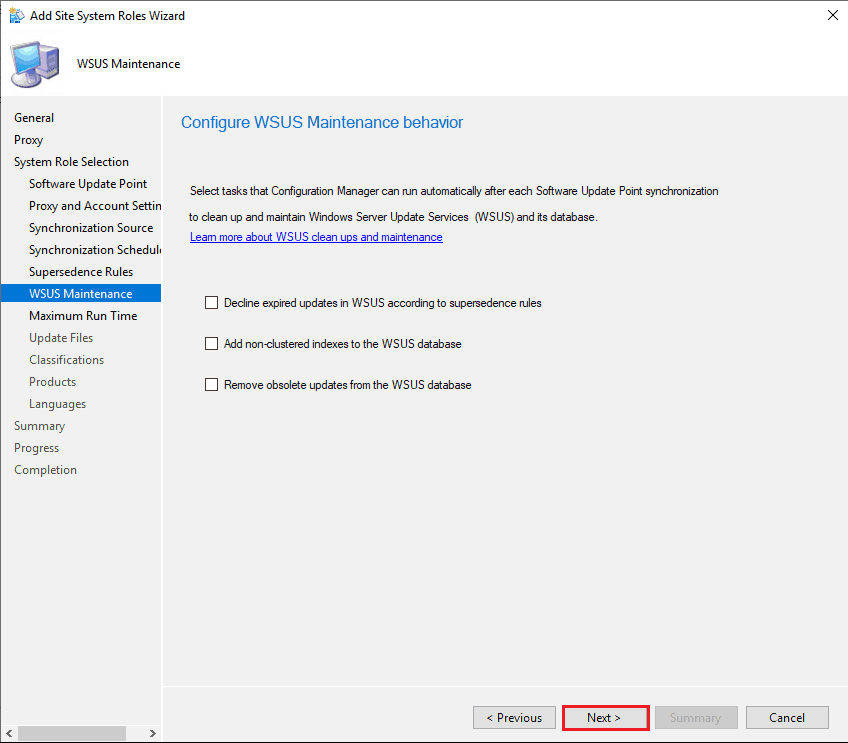
Task: Enable Decline expired updates in WSUS checkbox
Action: point(211,302)
